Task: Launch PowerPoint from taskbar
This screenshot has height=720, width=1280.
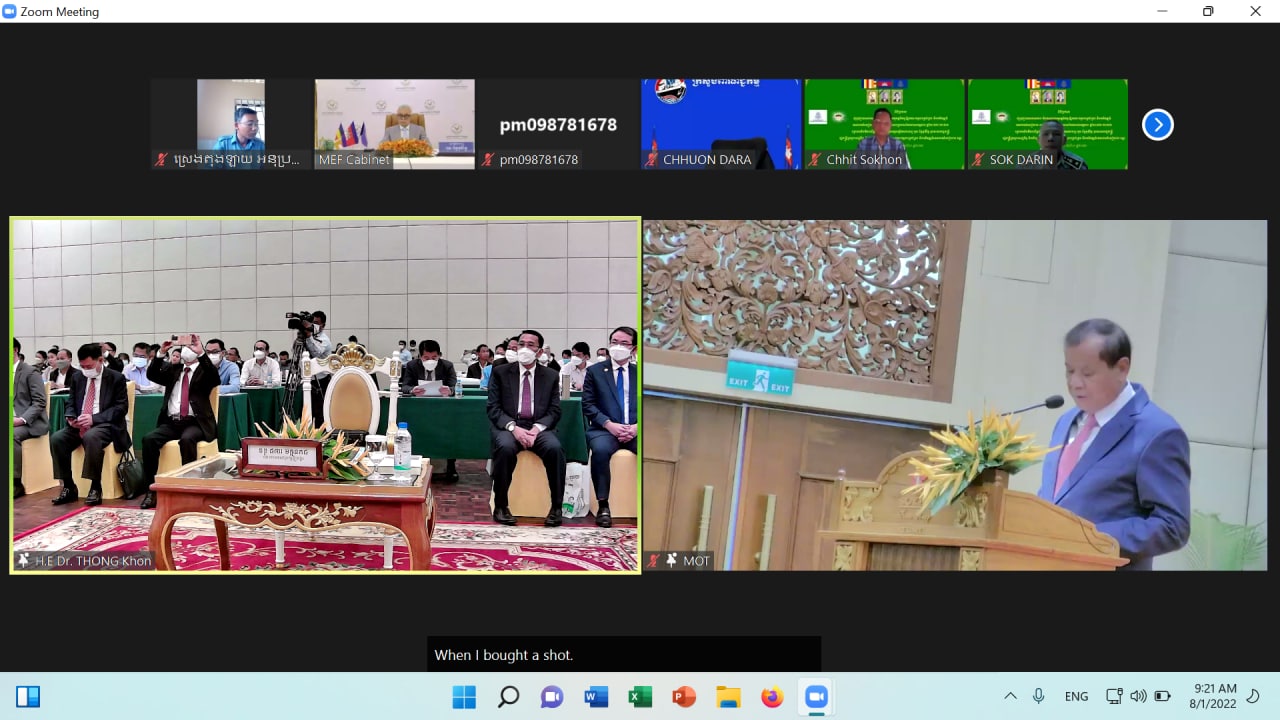Action: click(684, 696)
